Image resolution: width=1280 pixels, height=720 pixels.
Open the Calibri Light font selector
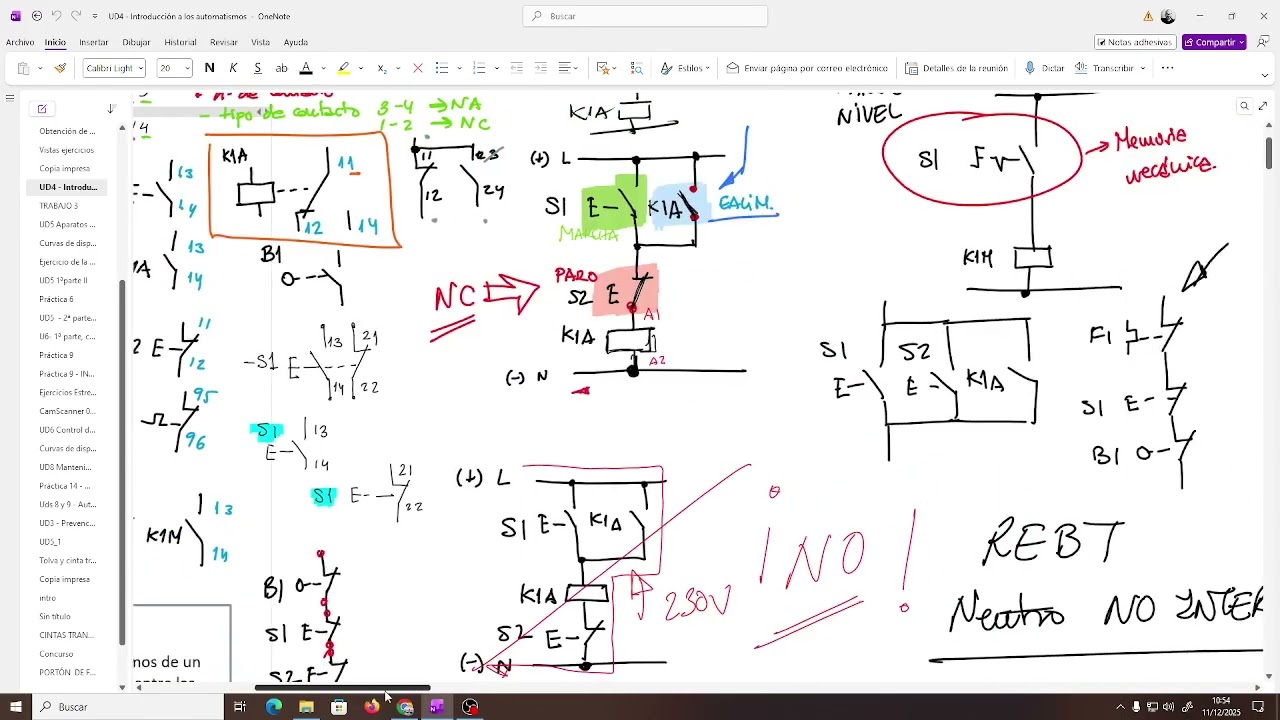click(114, 68)
